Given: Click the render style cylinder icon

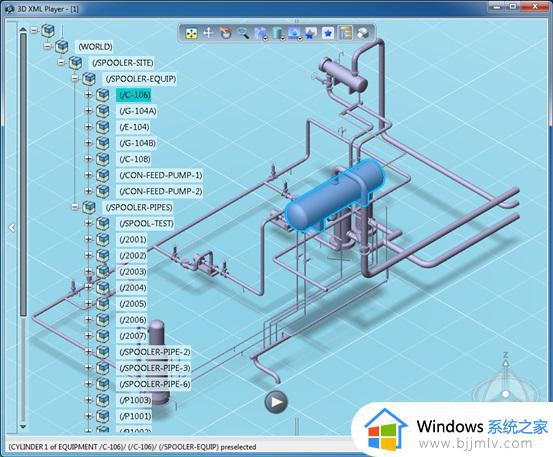Looking at the screenshot, I should click(277, 33).
